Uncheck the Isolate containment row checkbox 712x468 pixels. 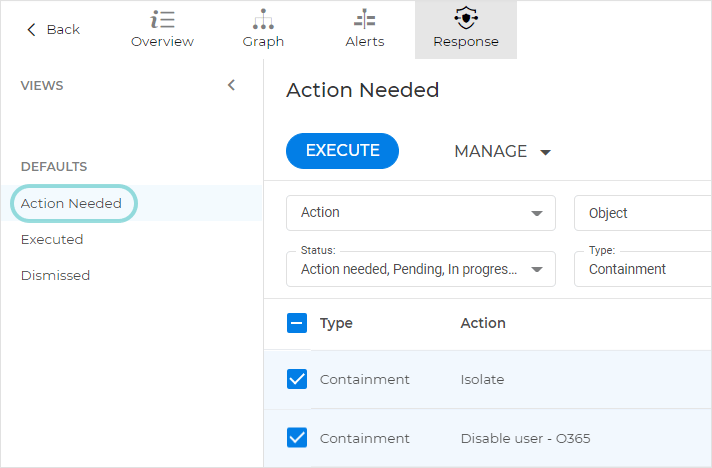[297, 379]
